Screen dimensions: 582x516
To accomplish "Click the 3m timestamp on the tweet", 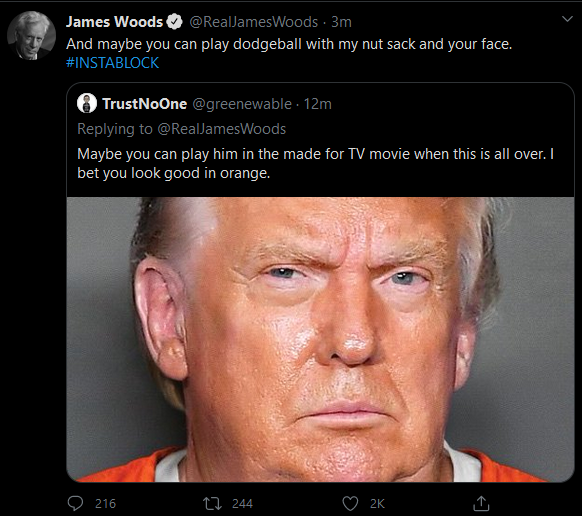I will point(341,22).
